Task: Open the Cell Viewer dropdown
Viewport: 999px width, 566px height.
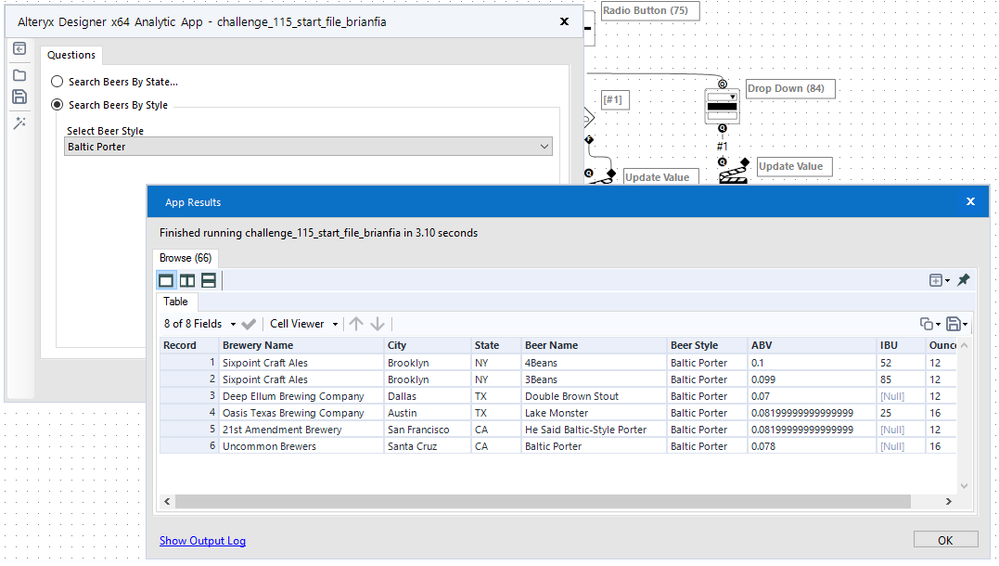Action: pyautogui.click(x=303, y=324)
